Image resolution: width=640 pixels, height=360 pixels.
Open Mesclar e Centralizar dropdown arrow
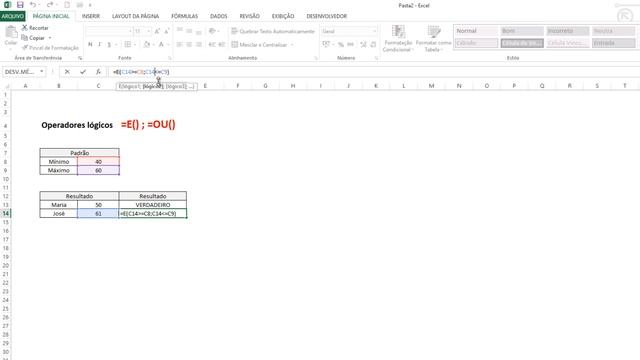[292, 44]
